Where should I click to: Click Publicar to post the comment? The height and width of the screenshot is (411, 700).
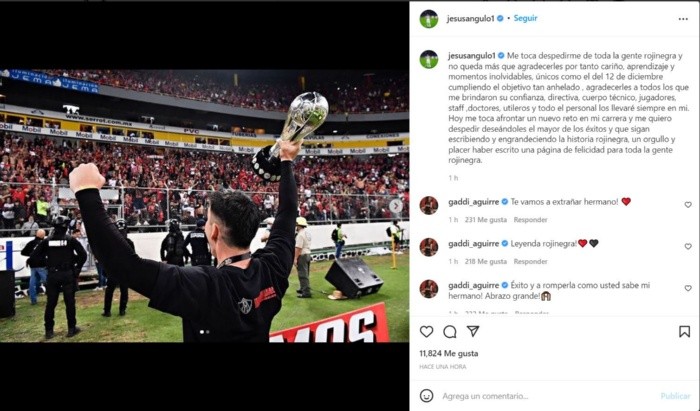[675, 396]
